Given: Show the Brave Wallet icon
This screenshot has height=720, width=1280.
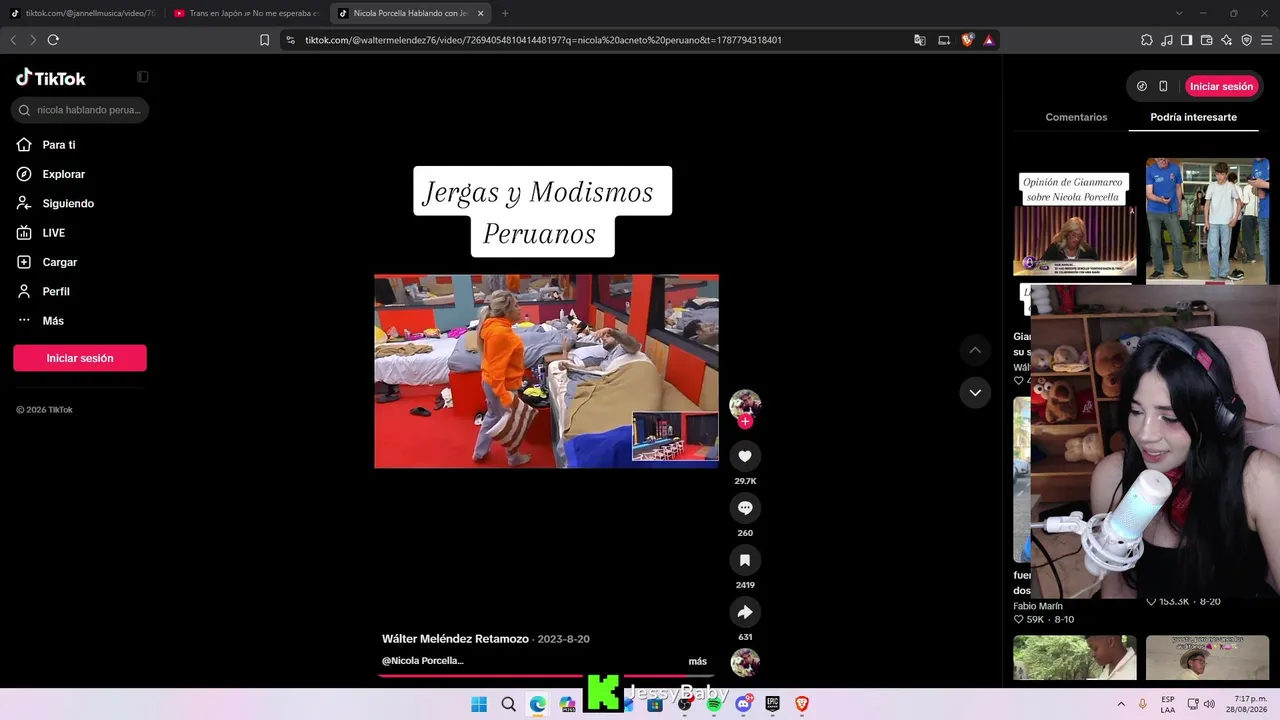Looking at the screenshot, I should (x=1207, y=40).
